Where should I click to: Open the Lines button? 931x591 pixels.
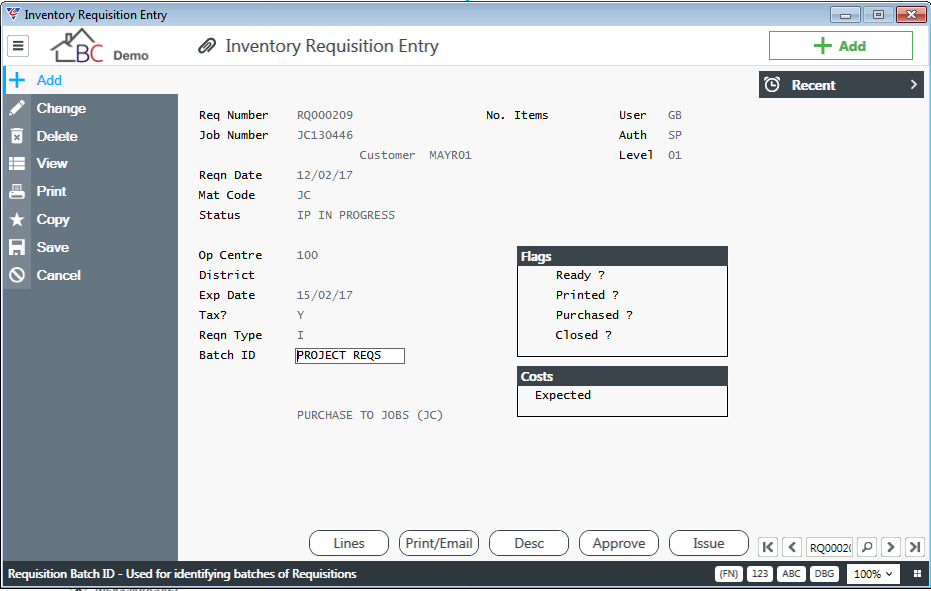coord(349,543)
